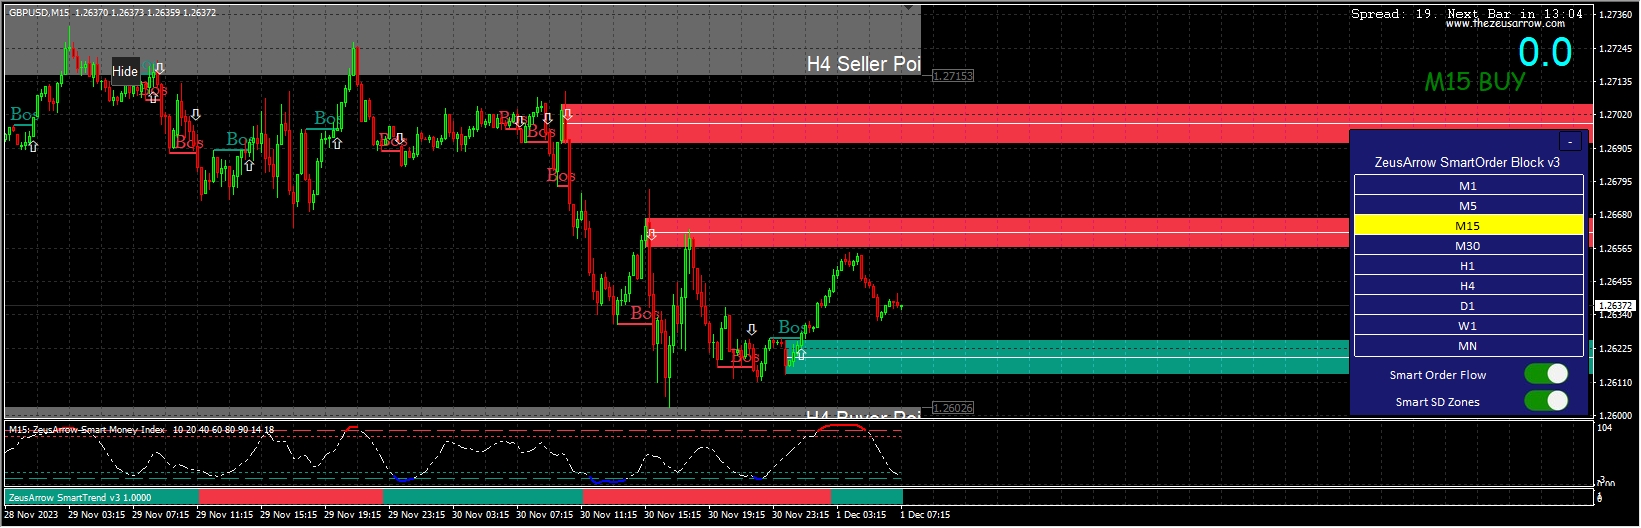Click the 1 Dec 07:15 time axis label
This screenshot has width=1641, height=528.
click(x=925, y=515)
